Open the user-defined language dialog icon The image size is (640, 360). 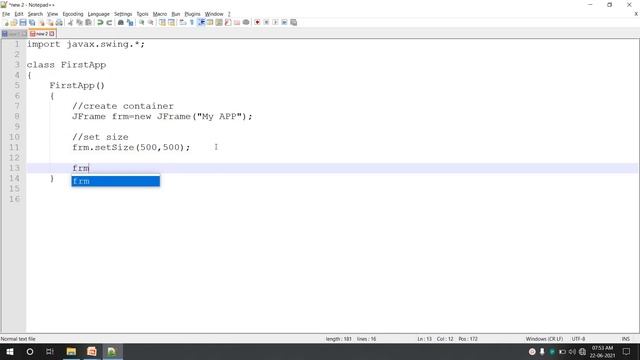[x=210, y=23]
